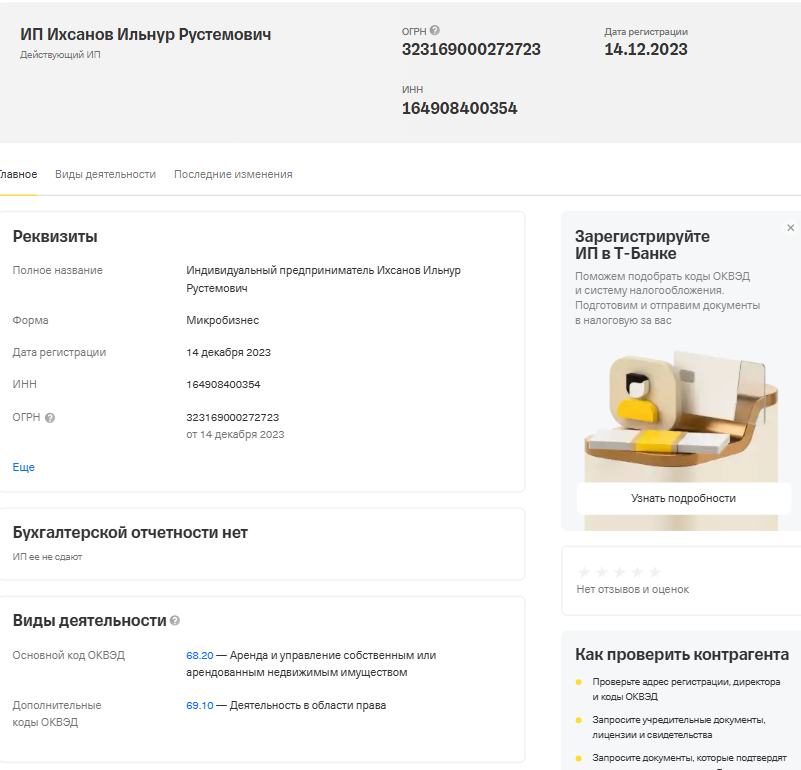Select the third rating star
The height and width of the screenshot is (770, 801).
tap(619, 572)
